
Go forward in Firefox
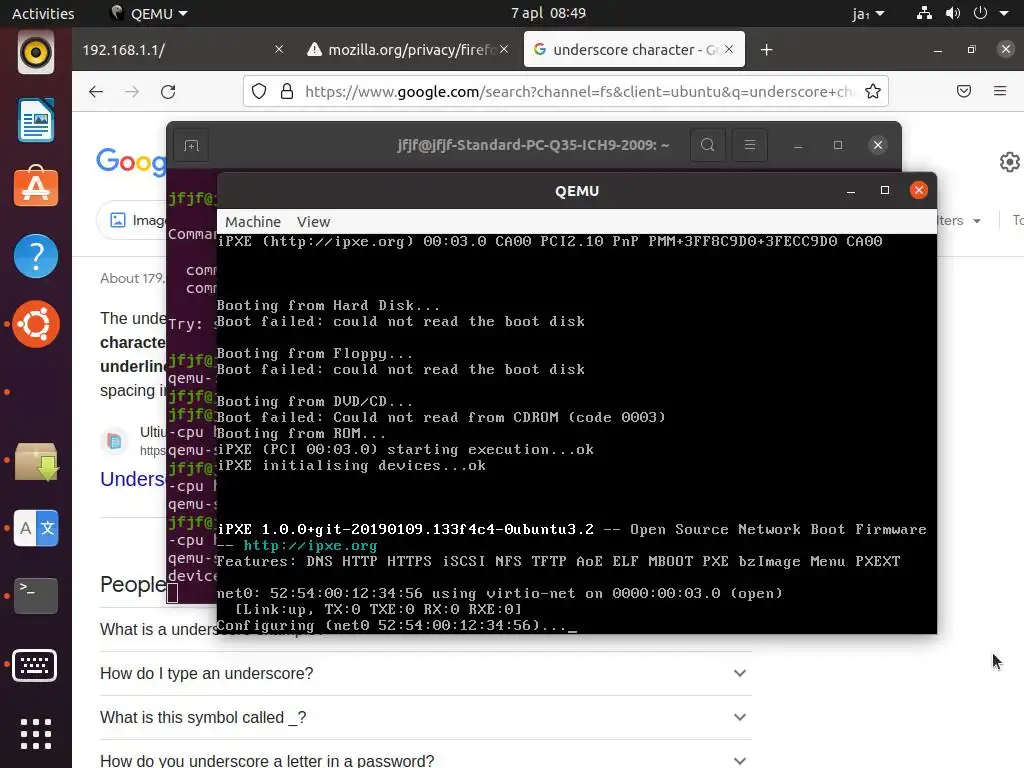[132, 91]
